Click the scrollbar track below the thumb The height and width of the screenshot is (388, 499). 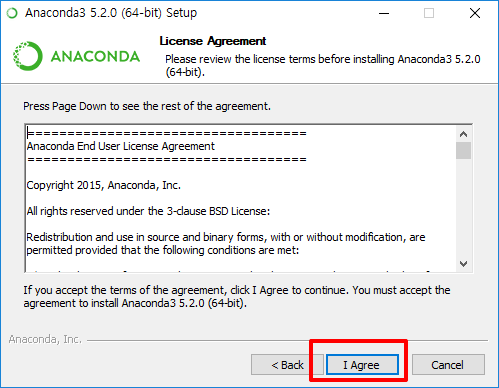[463, 208]
